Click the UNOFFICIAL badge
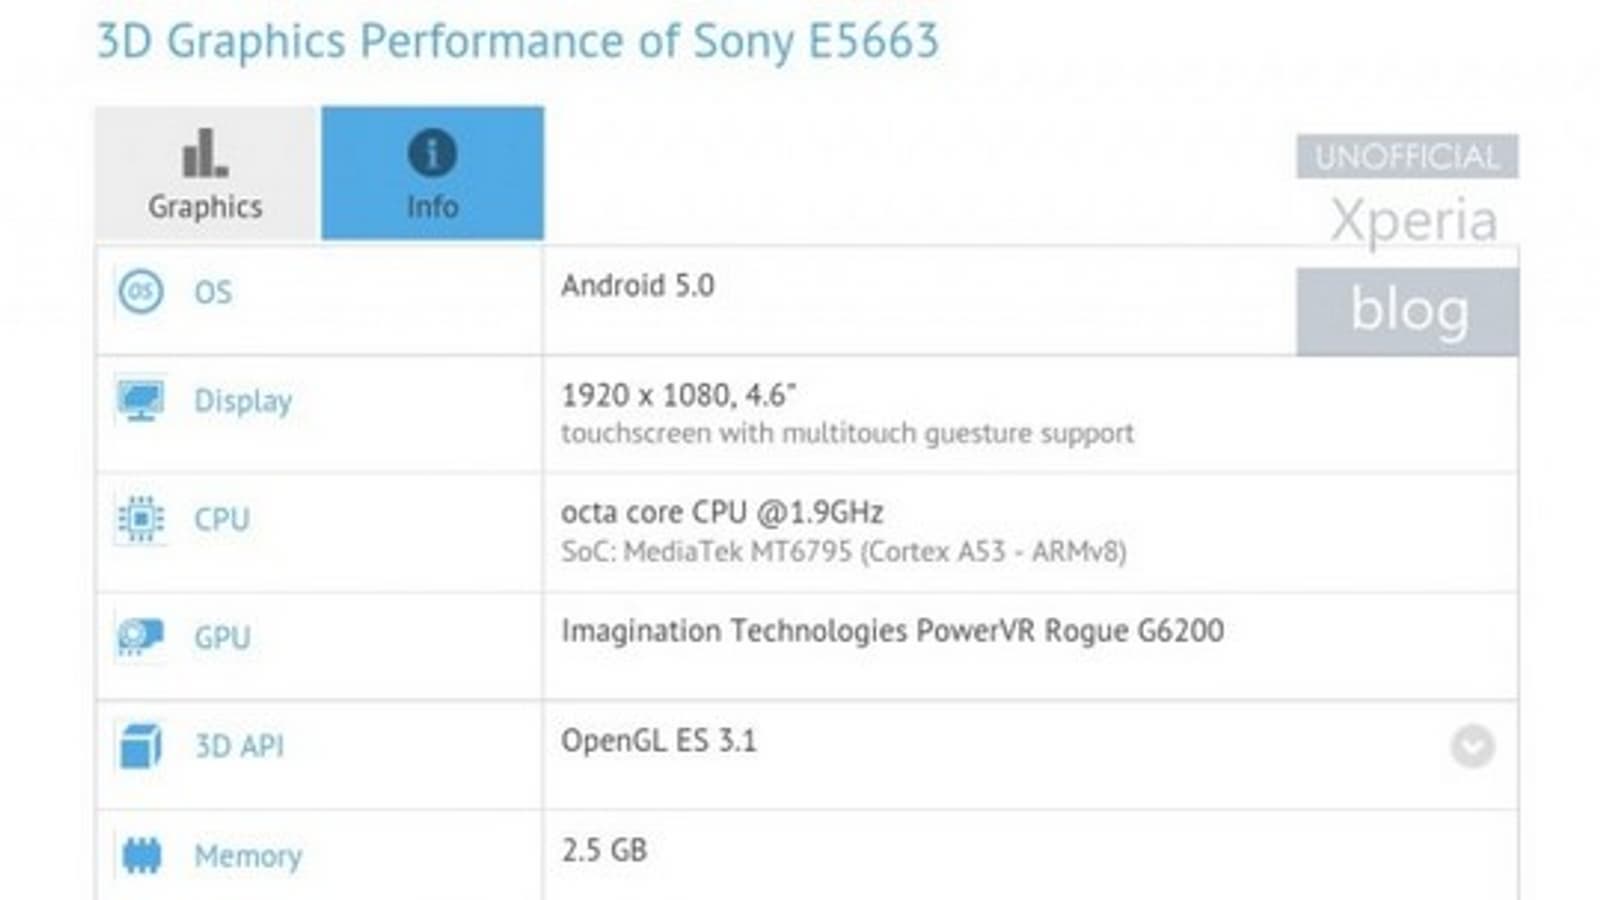This screenshot has height=900, width=1600. [x=1407, y=157]
